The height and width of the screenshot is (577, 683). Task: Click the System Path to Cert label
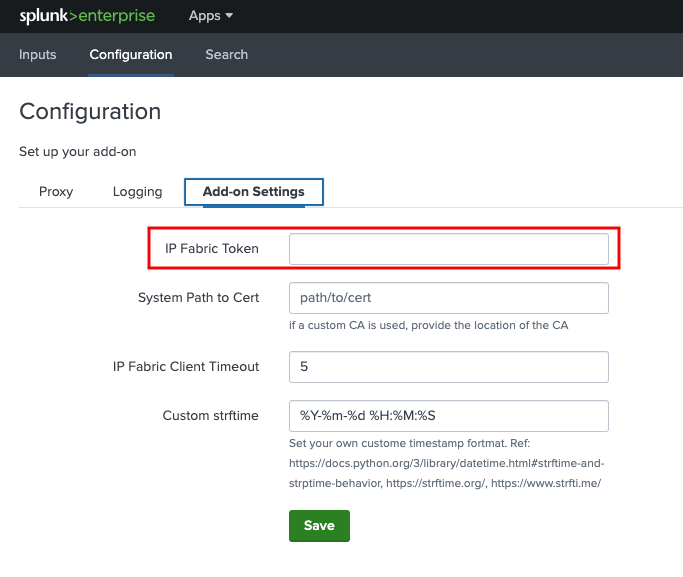(198, 298)
